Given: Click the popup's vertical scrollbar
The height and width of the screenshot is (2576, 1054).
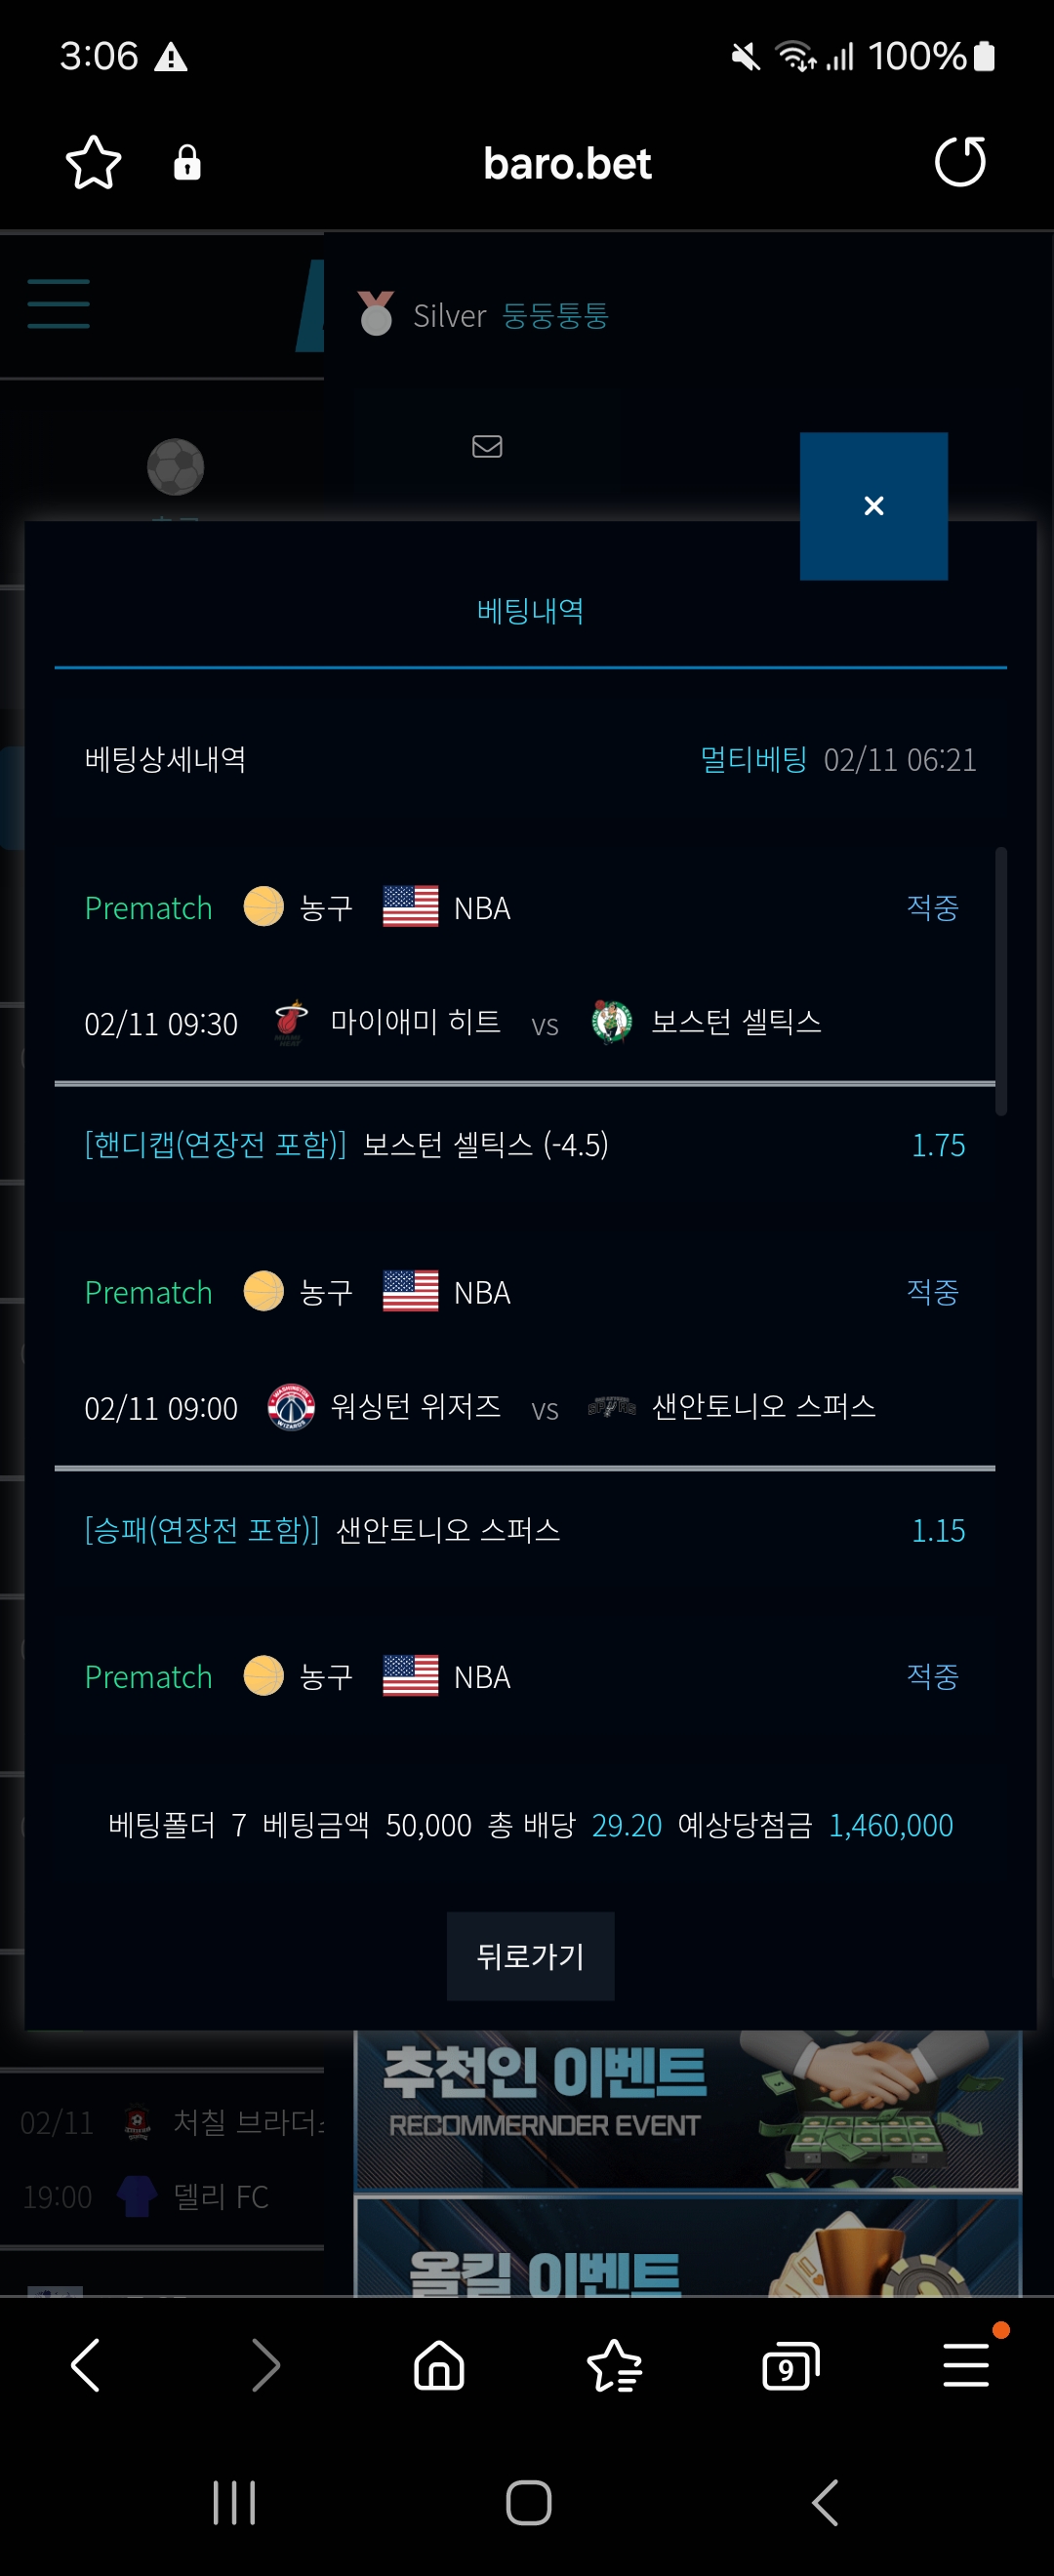Looking at the screenshot, I should [x=1001, y=981].
